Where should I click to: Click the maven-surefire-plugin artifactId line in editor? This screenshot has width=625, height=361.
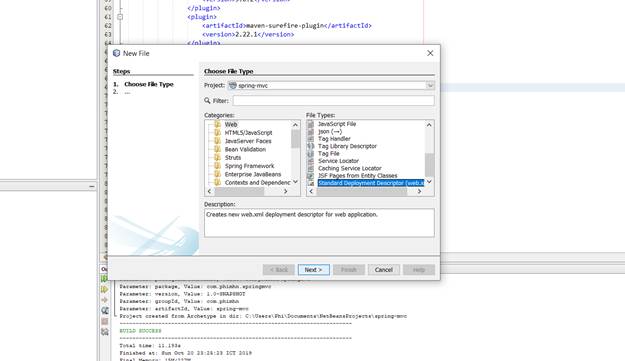pos(287,26)
